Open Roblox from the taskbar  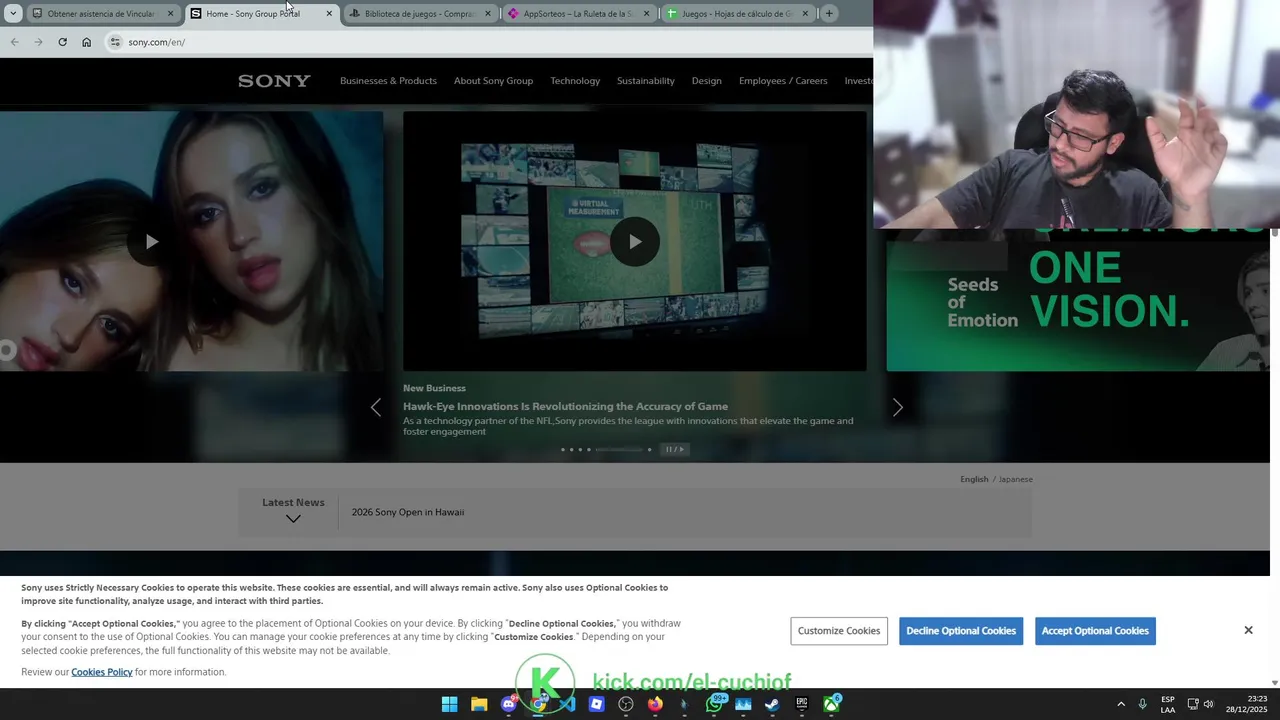click(596, 704)
